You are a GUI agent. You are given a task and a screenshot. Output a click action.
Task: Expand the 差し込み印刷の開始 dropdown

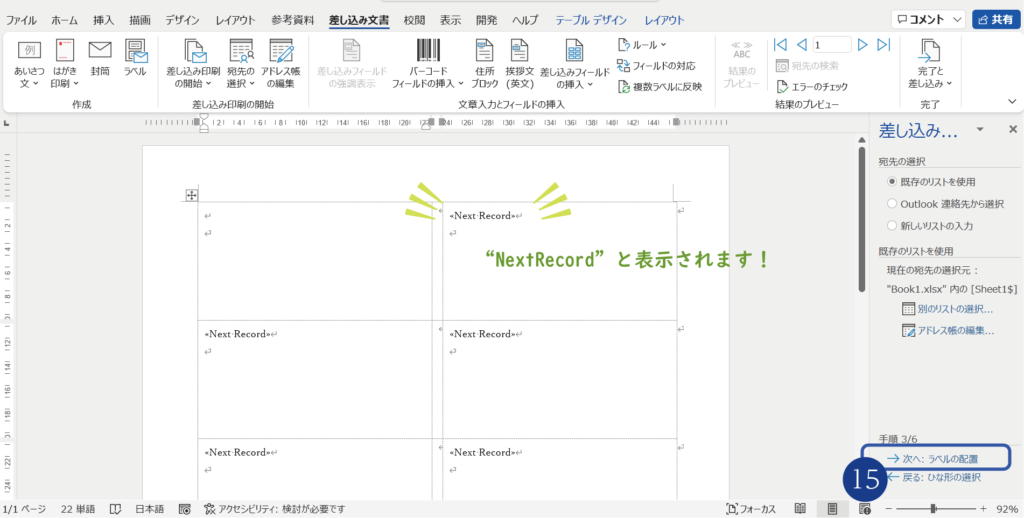(x=191, y=64)
